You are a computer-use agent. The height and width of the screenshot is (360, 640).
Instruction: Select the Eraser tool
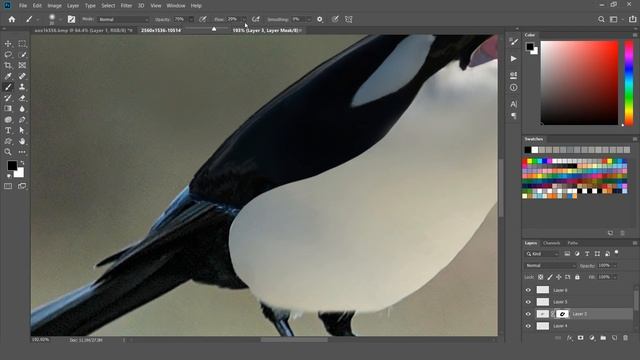tap(22, 98)
